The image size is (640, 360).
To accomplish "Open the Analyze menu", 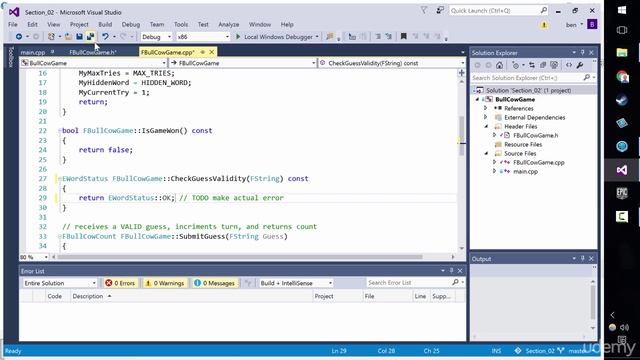I will pyautogui.click(x=229, y=24).
